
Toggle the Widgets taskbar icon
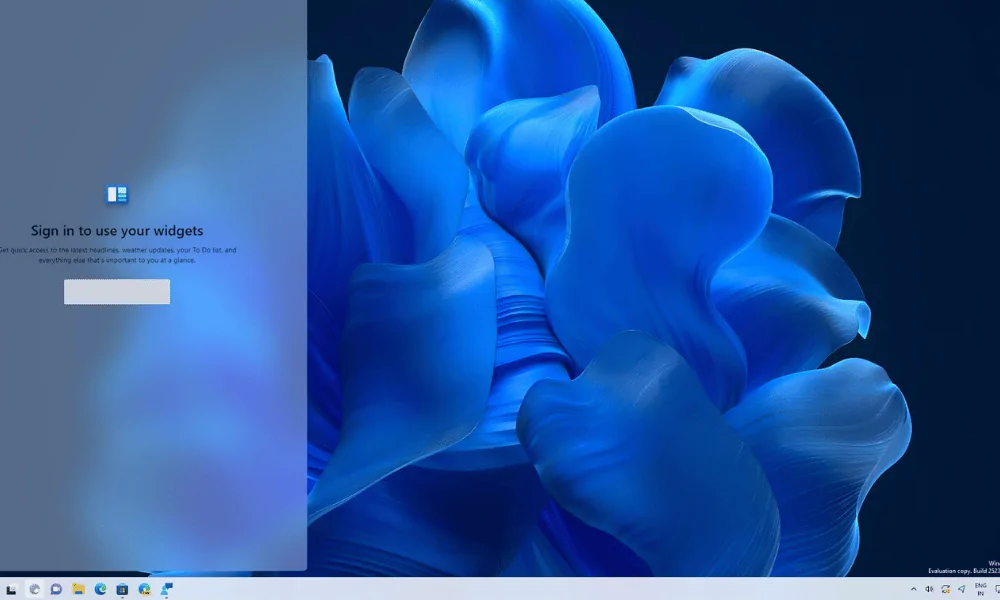coord(34,589)
